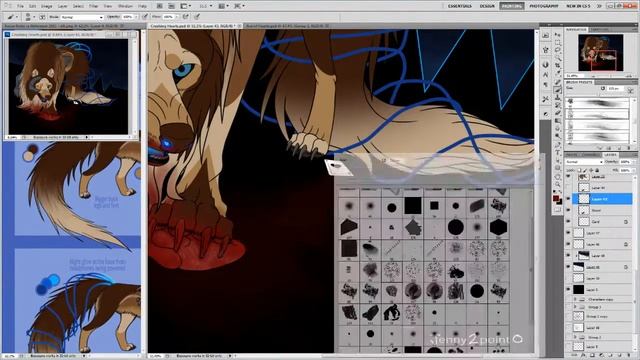Toggle the Brush panel from options bar
This screenshot has width=640, height=360.
point(42,17)
